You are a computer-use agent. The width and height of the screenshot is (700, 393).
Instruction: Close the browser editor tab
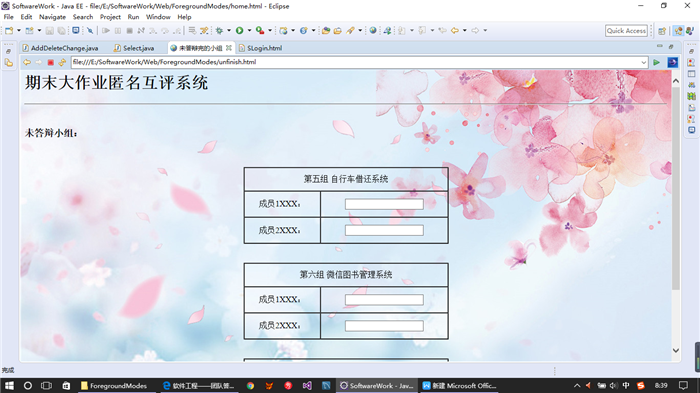(229, 48)
